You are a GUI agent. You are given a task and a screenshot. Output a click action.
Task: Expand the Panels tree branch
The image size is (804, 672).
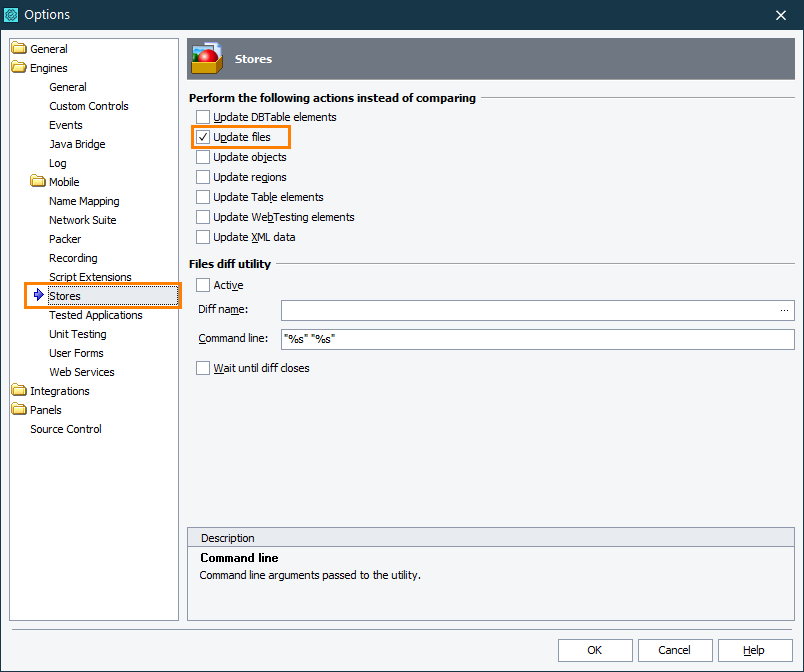click(19, 409)
